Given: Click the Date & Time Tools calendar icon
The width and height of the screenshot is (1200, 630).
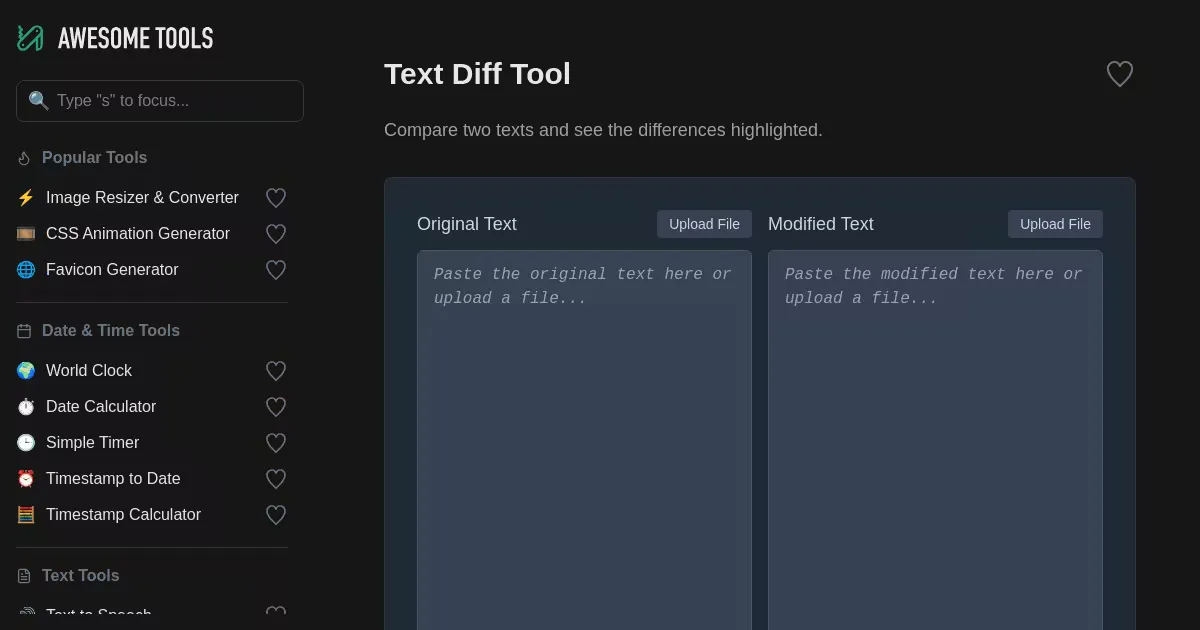Looking at the screenshot, I should [x=24, y=331].
